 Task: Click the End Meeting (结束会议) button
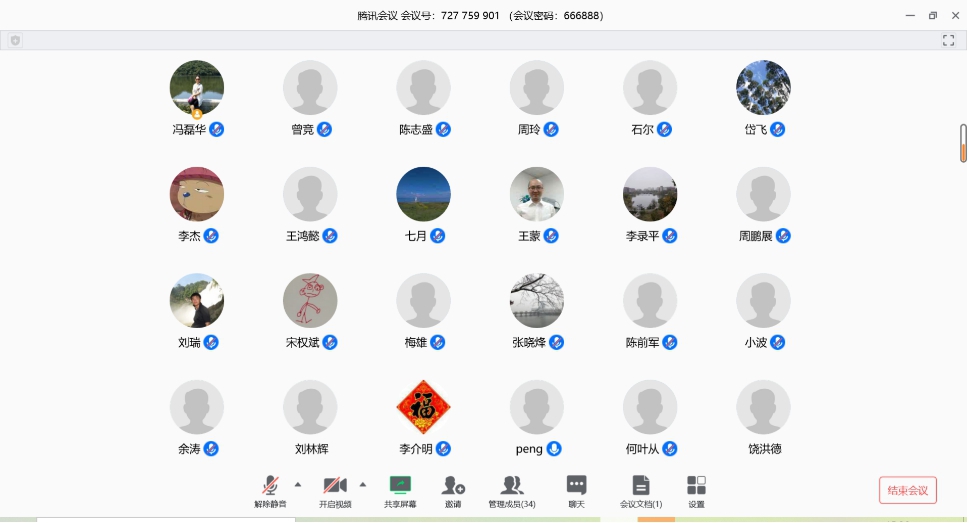(x=907, y=490)
